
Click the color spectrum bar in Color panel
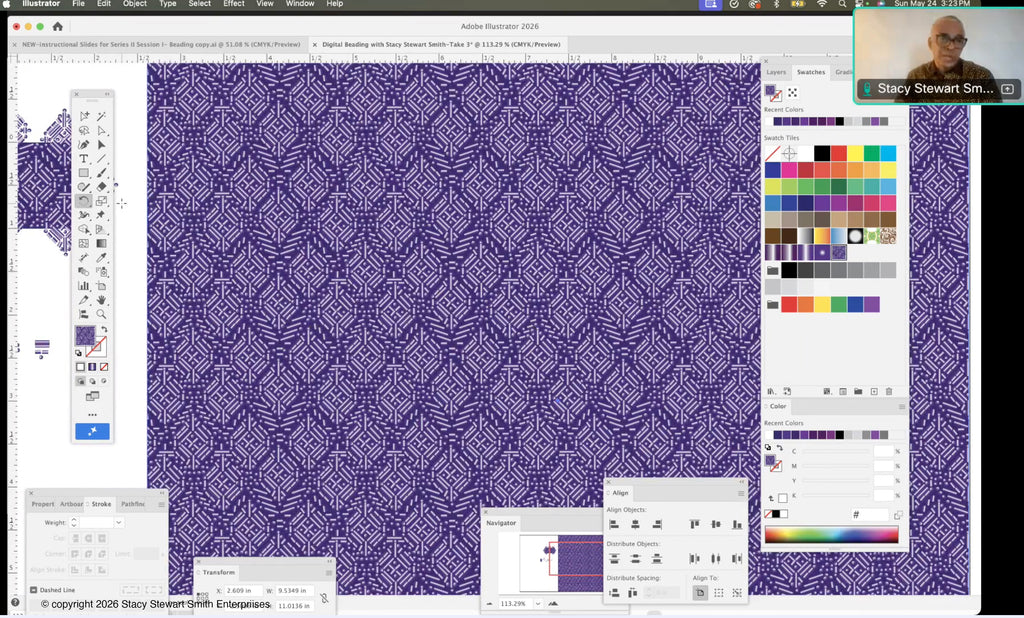[831, 534]
